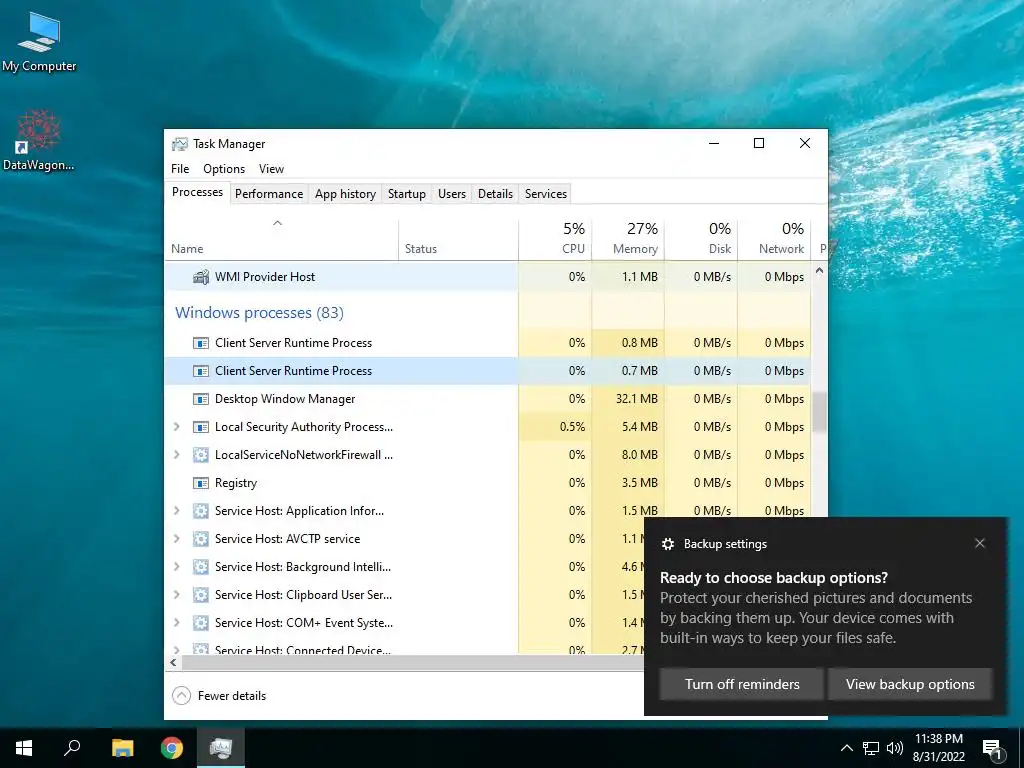This screenshot has height=768, width=1024.
Task: Select the Desktop Window Manager row
Action: (x=487, y=399)
